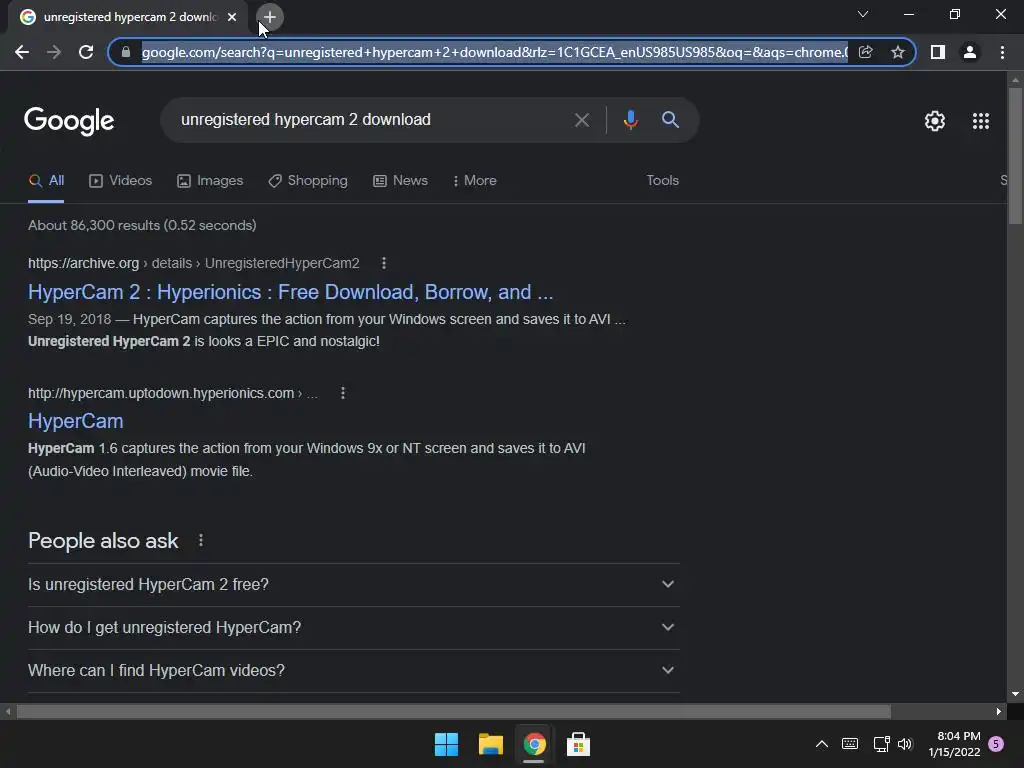1024x768 pixels.
Task: Open archive.org result options menu
Action: point(383,263)
